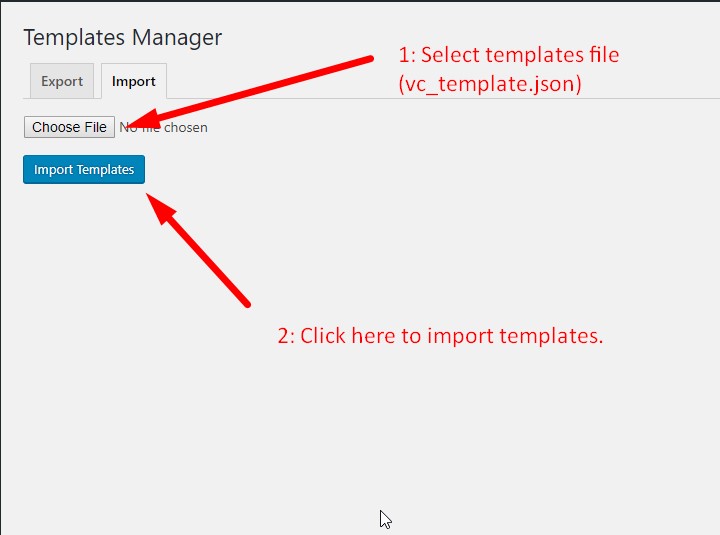
Task: Select the Import tab
Action: 134,81
